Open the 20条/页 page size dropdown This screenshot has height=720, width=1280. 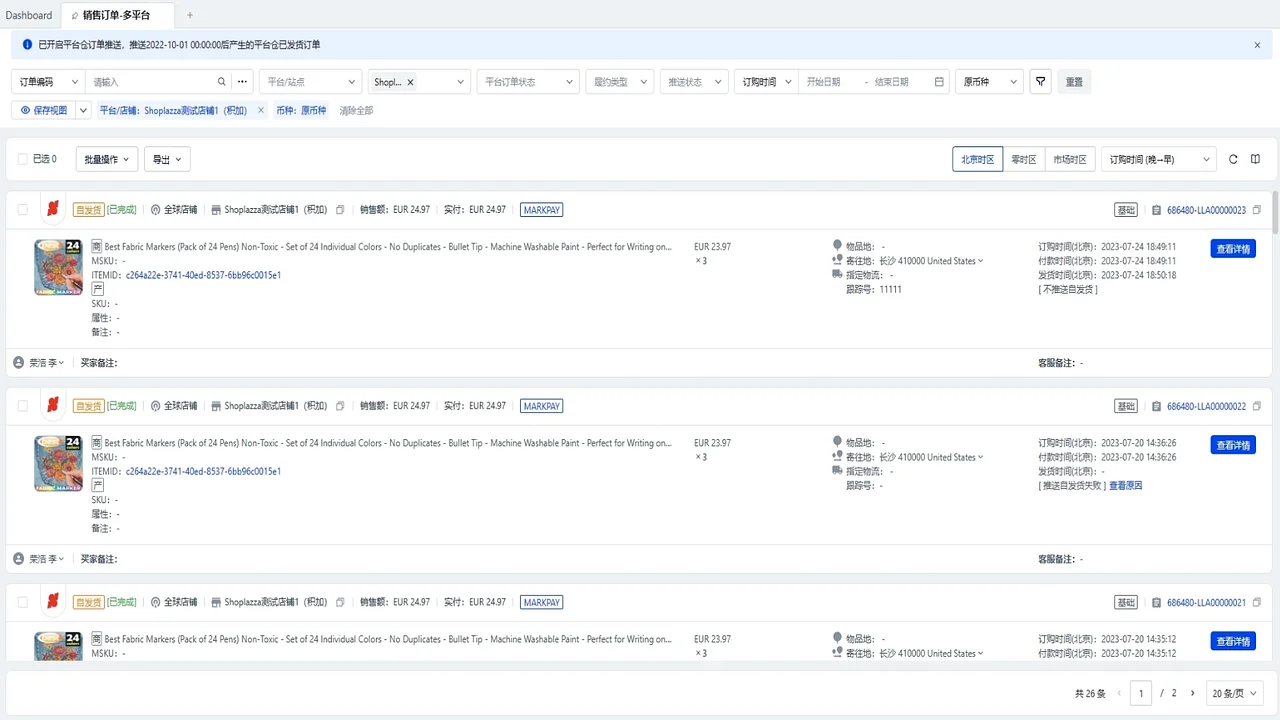coord(1233,692)
